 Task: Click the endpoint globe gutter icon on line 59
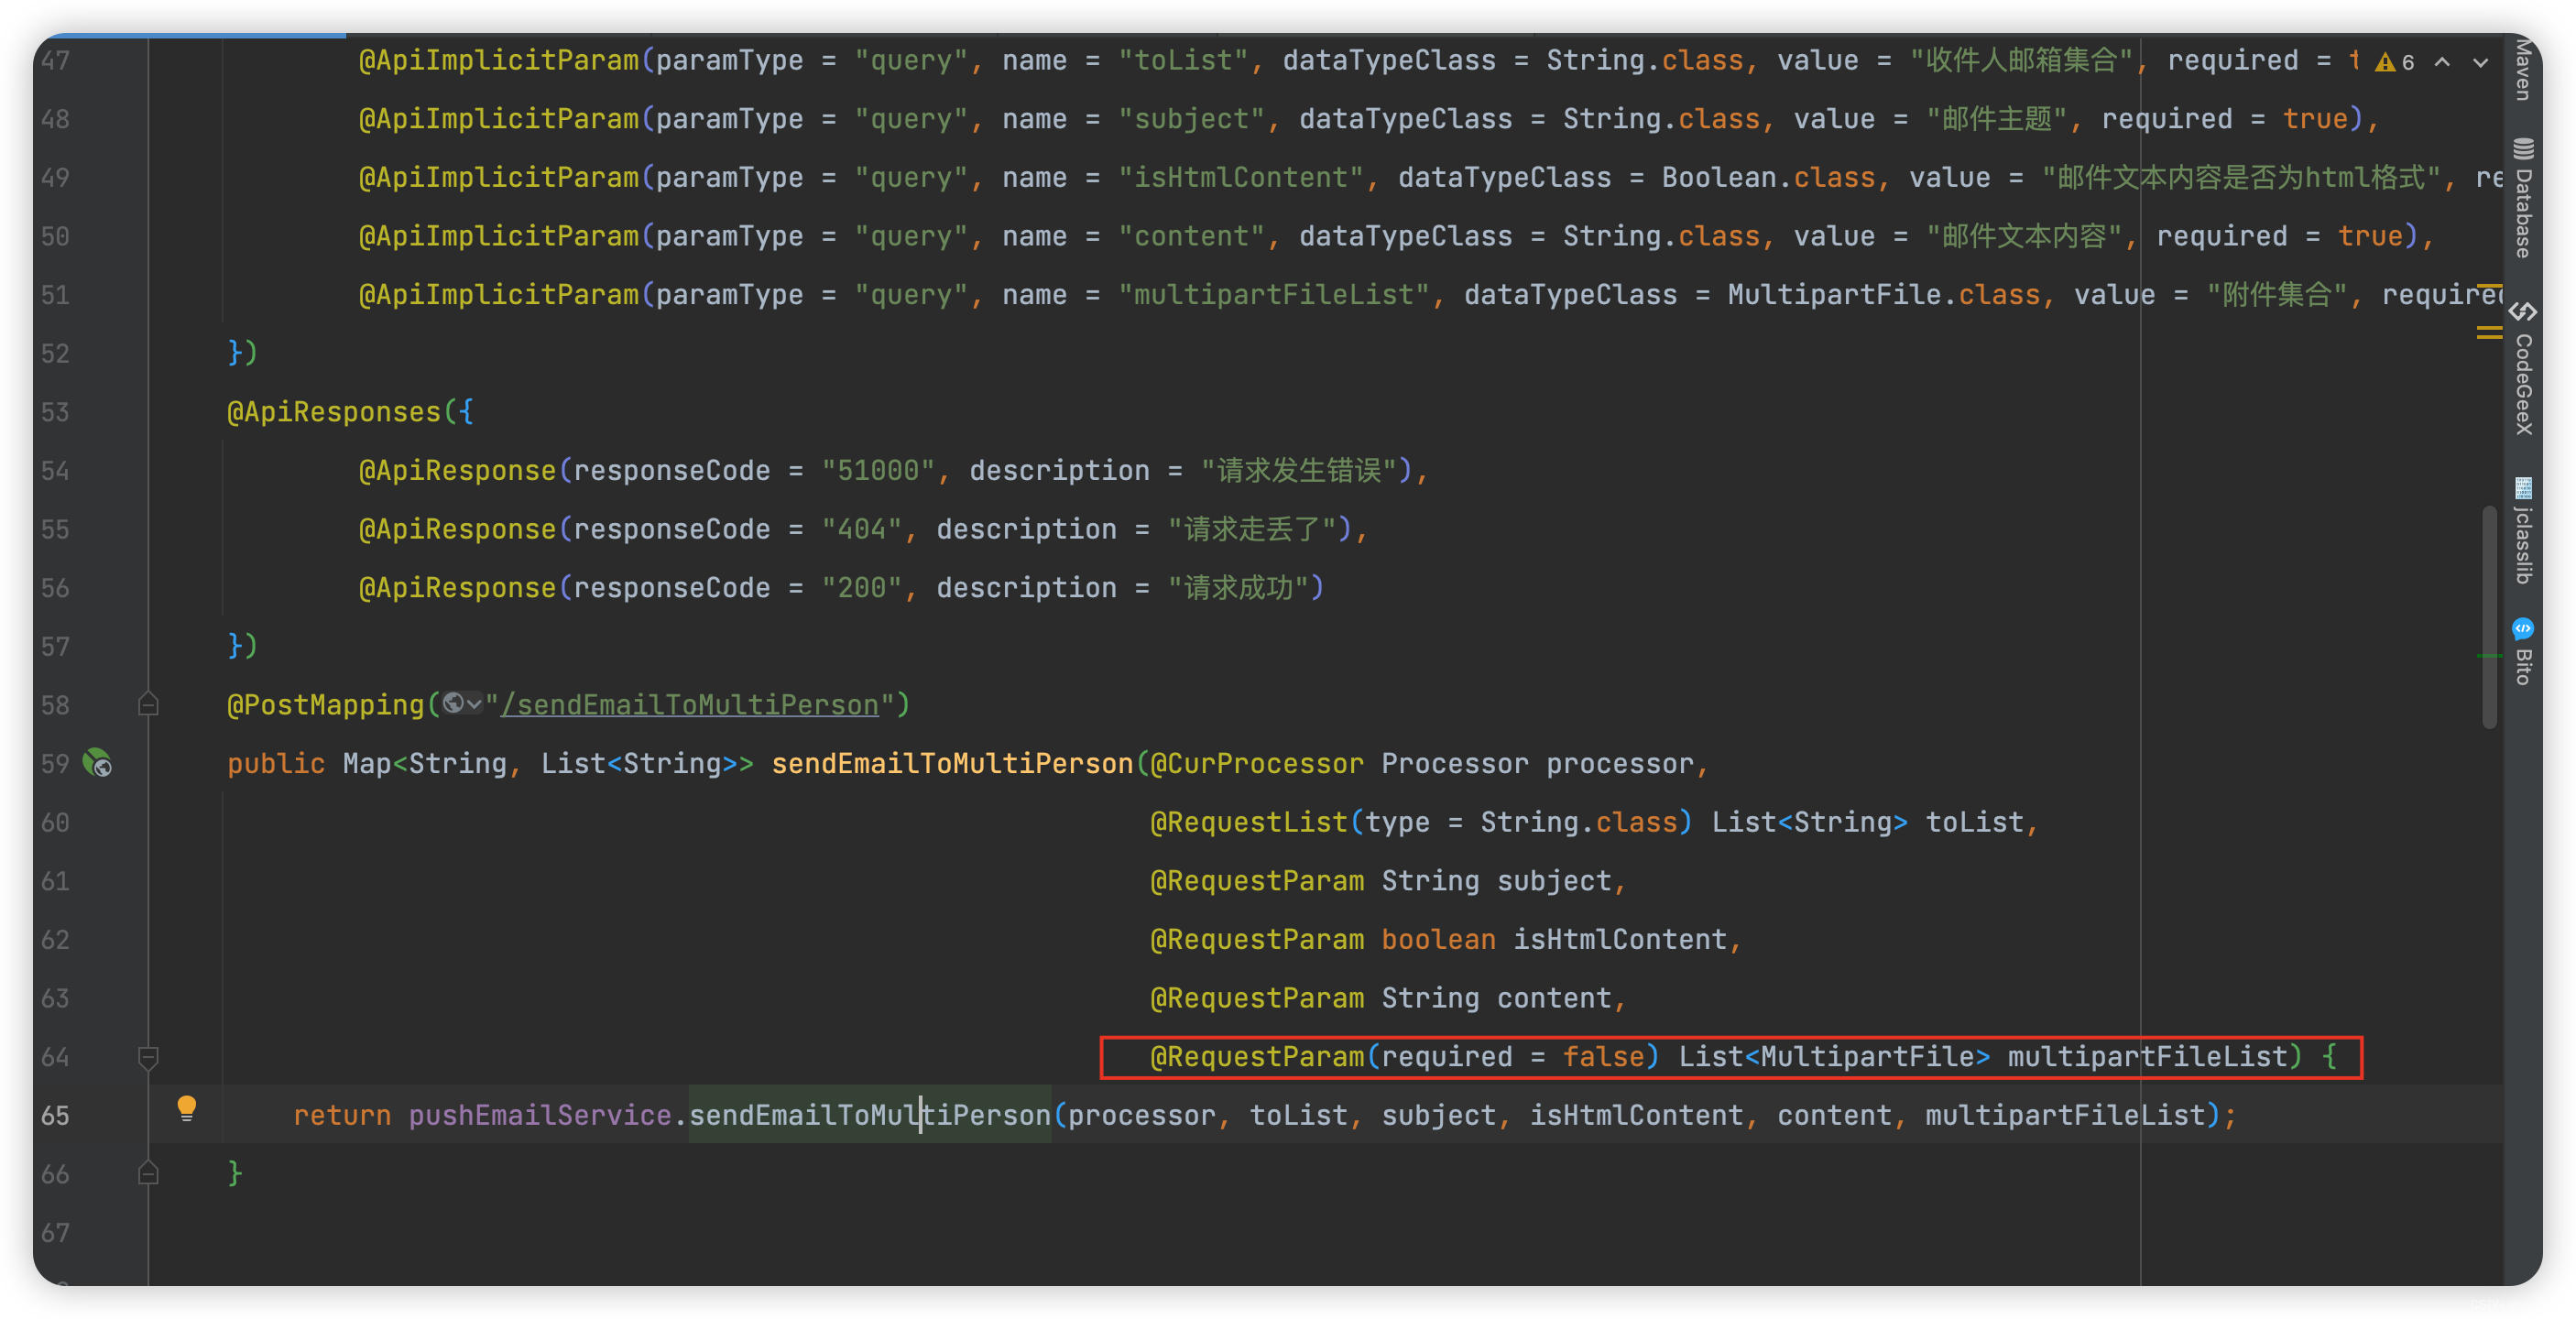pyautogui.click(x=99, y=765)
